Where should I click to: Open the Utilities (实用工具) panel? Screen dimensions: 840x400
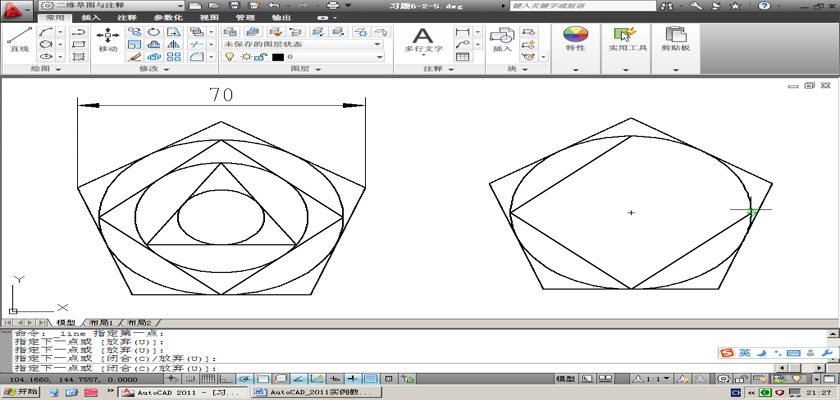[627, 39]
